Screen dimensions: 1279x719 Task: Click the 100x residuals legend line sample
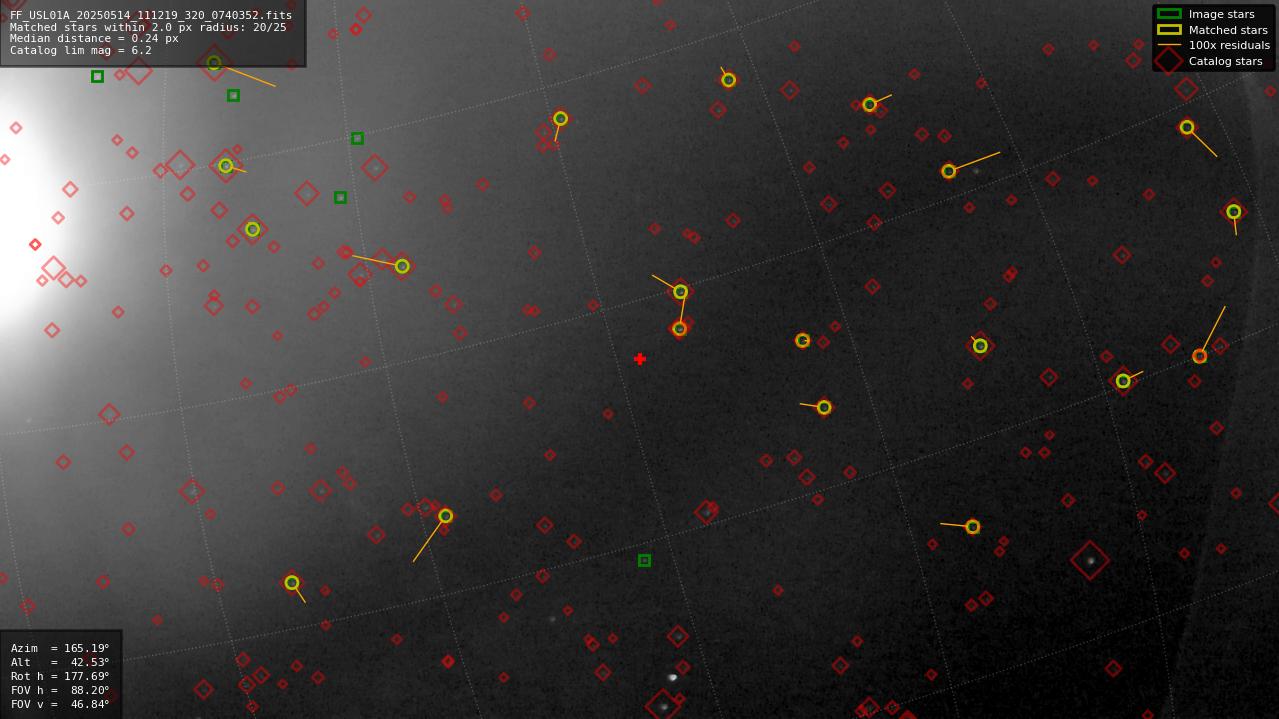tap(1169, 45)
